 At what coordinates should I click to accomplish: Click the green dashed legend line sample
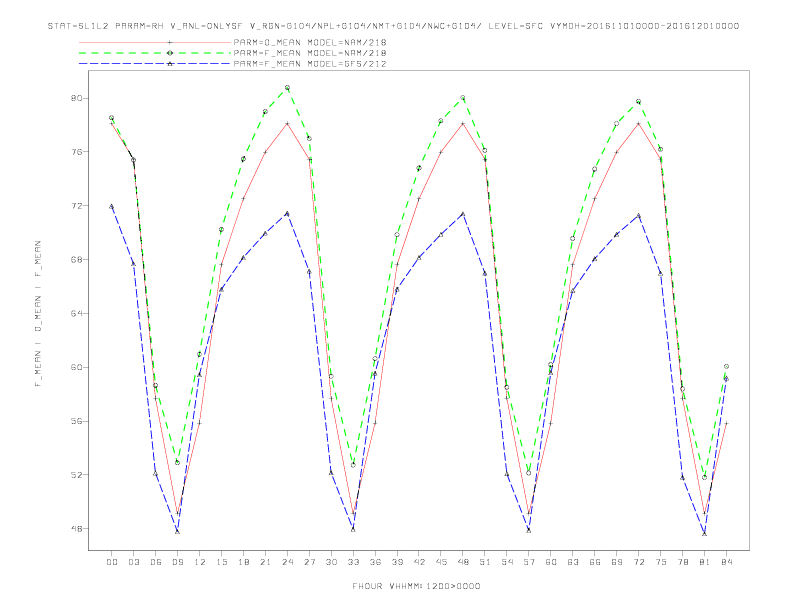click(155, 53)
